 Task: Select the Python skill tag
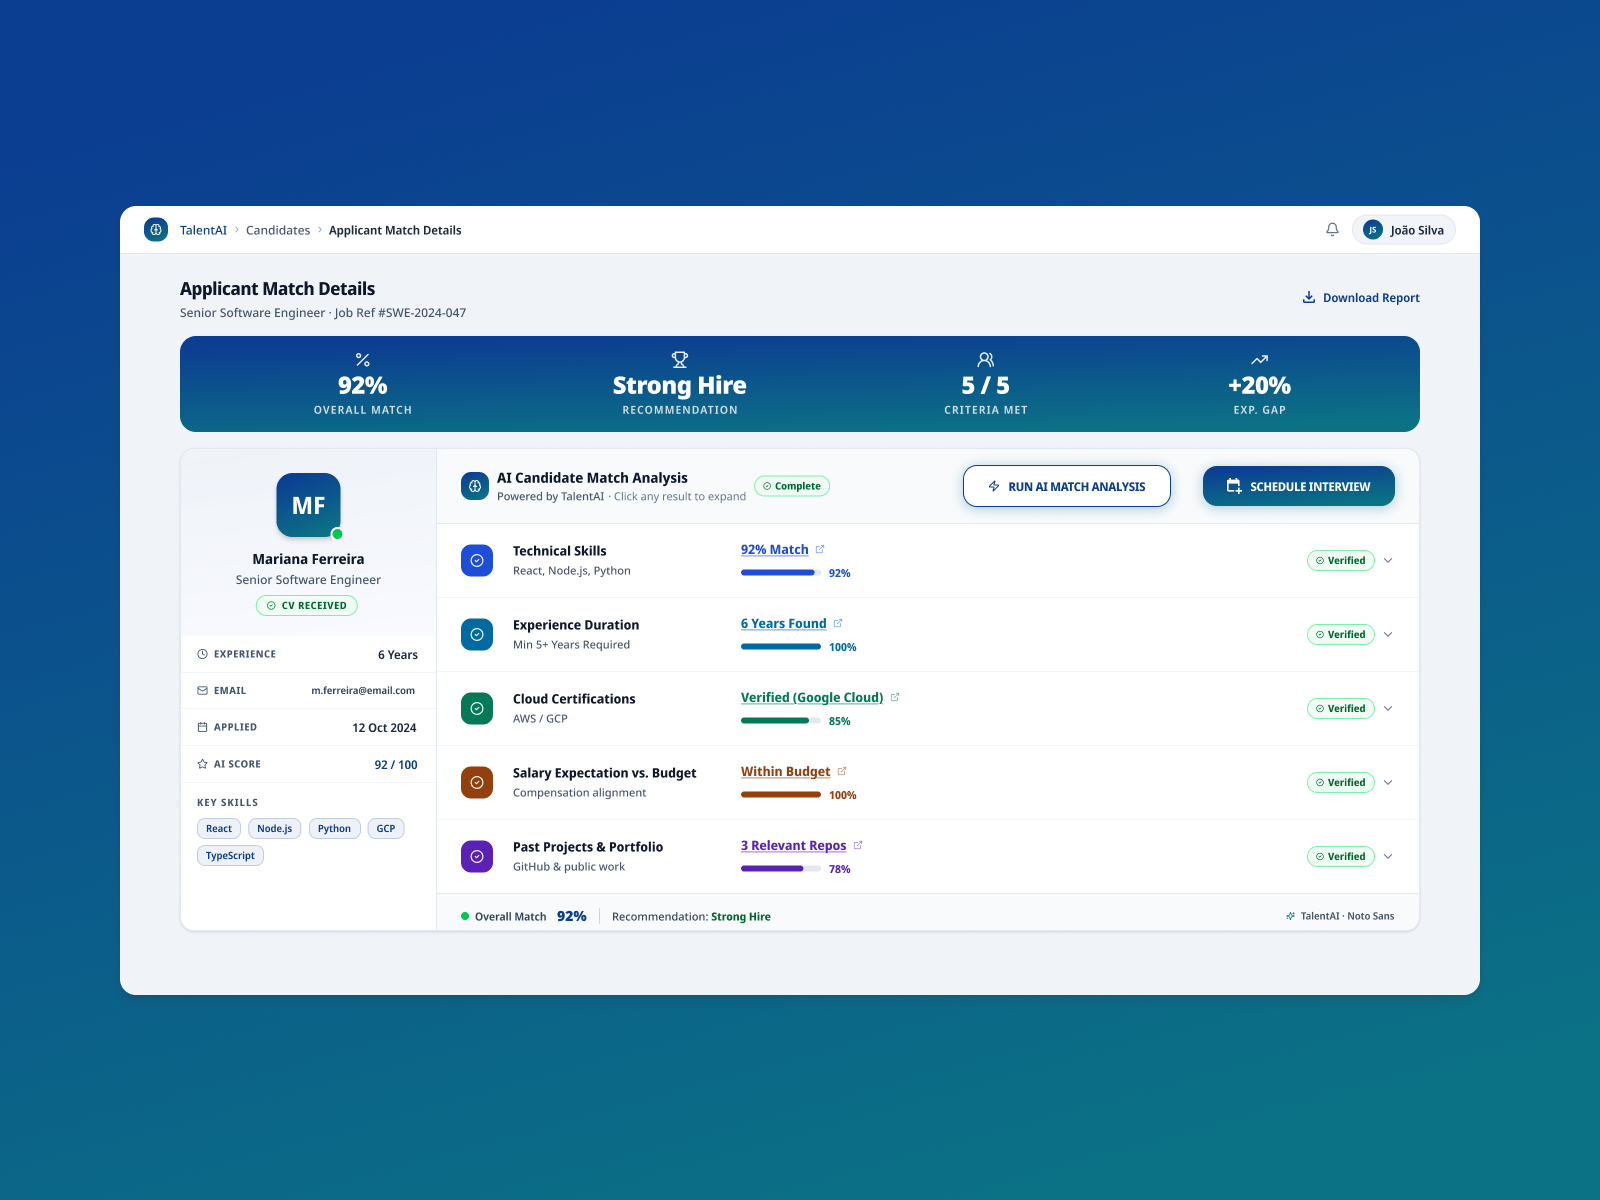(335, 829)
